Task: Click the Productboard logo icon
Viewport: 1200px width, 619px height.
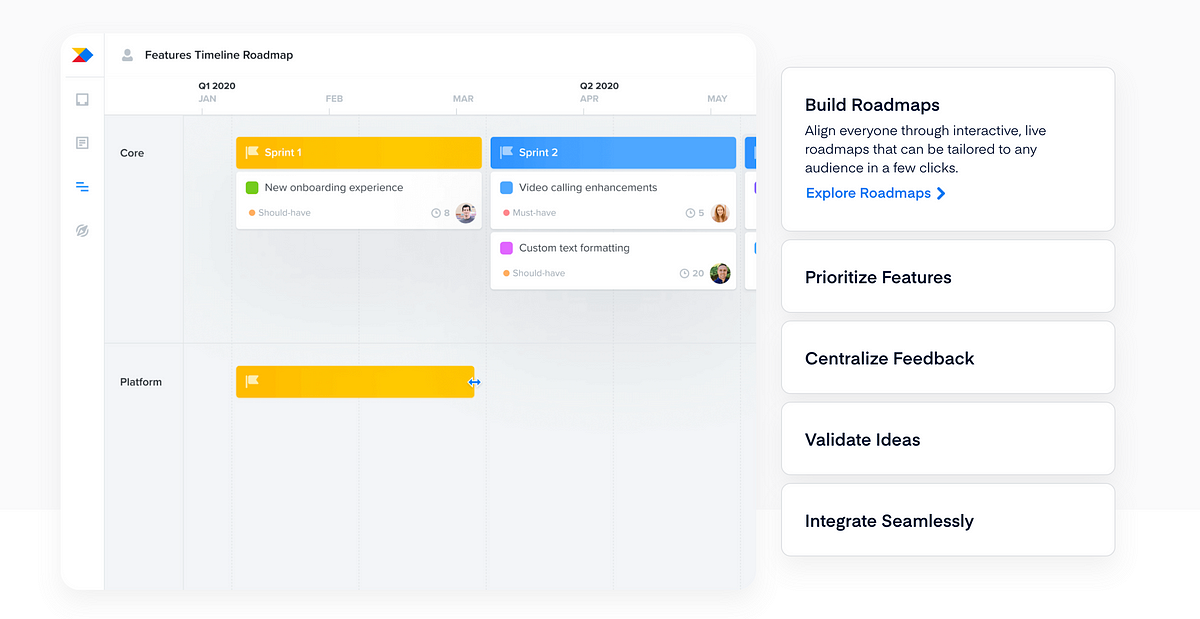Action: 82,55
